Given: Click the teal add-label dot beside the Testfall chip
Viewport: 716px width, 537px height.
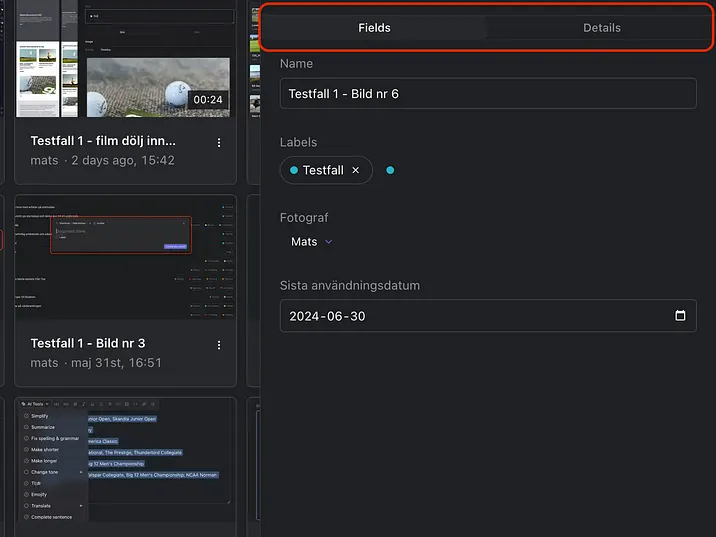Looking at the screenshot, I should tap(390, 171).
